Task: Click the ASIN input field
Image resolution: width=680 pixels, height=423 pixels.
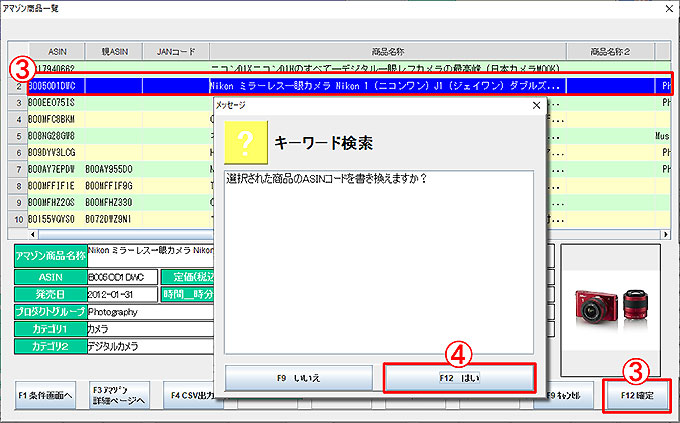Action: (122, 277)
